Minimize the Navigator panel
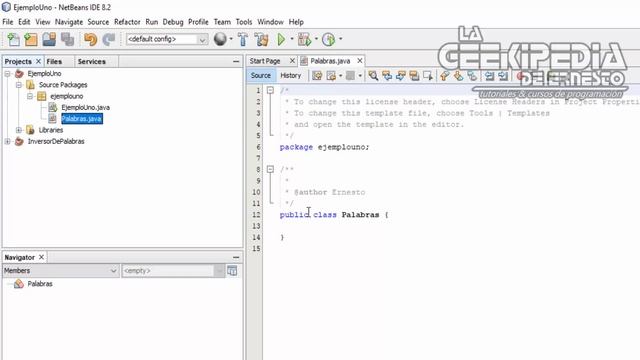Viewport: 640px width, 360px height. coord(236,257)
